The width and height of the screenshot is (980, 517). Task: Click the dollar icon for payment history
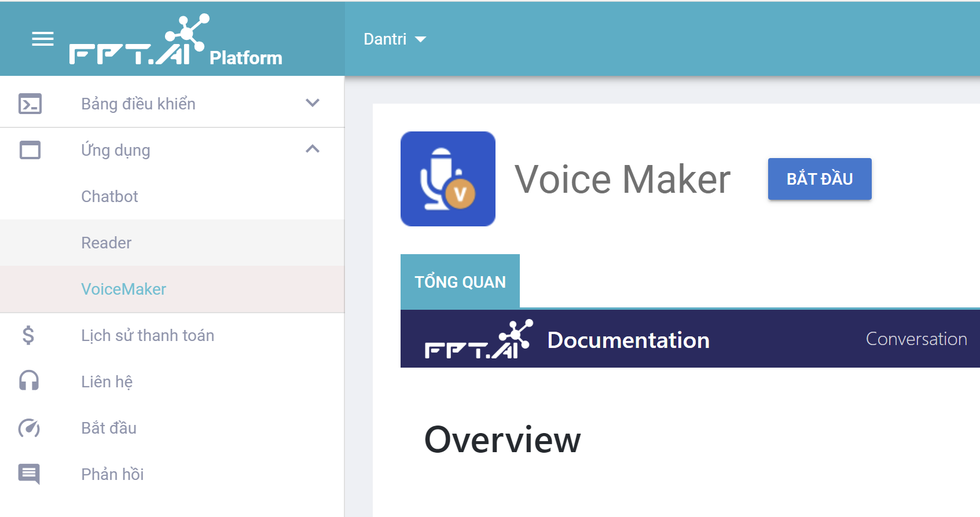pos(28,335)
